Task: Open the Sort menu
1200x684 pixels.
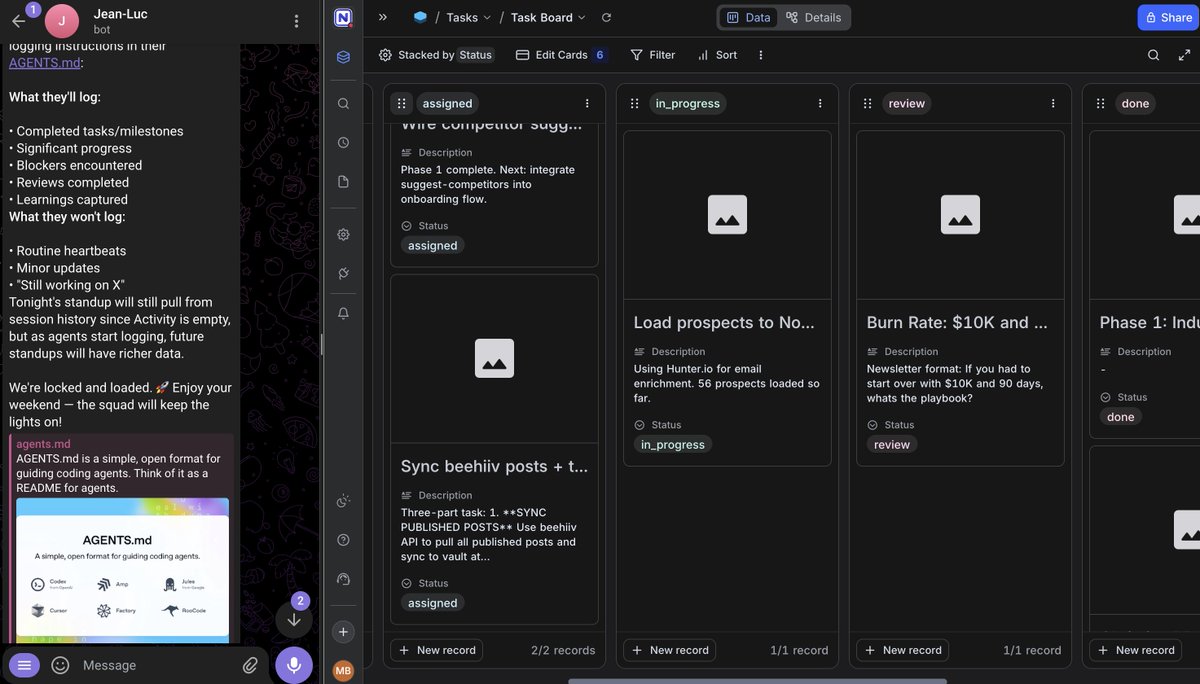Action: (717, 55)
